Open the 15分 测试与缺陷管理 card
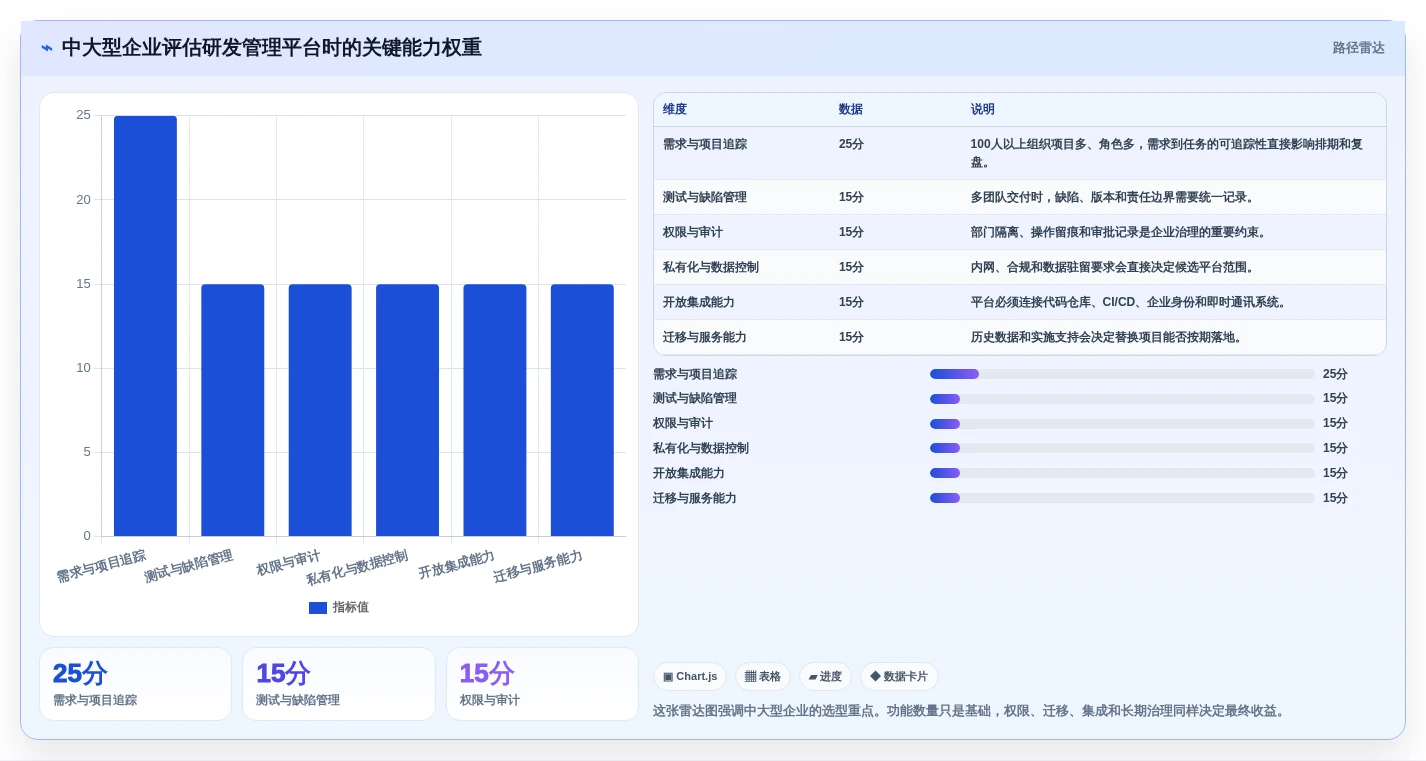Screen dimensions: 1426x761 pos(339,684)
